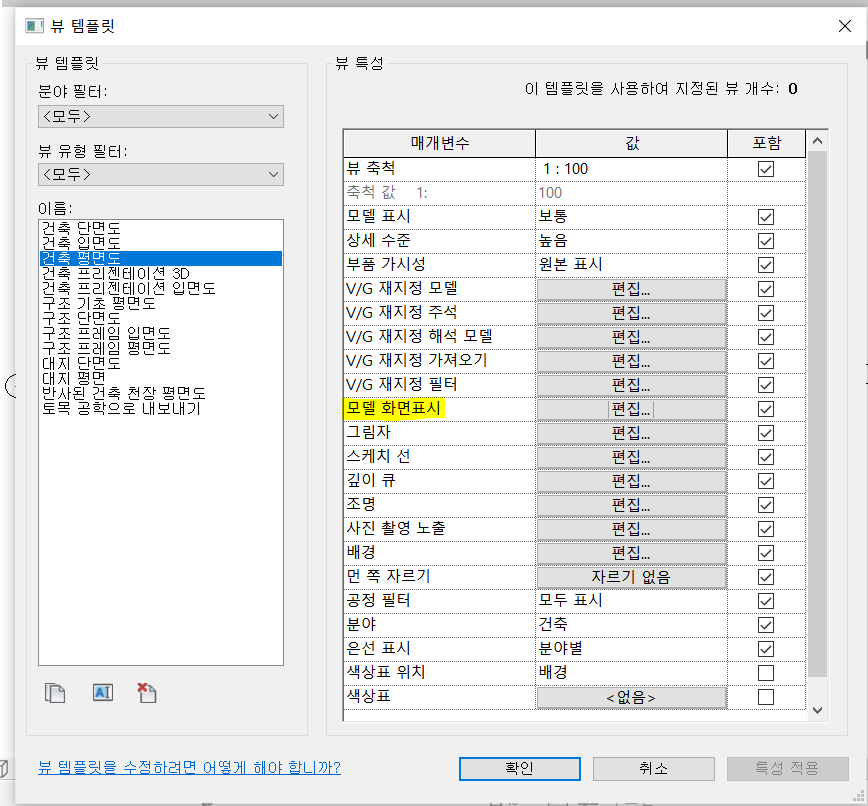Image resolution: width=868 pixels, height=806 pixels.
Task: Select 구조 기초 평면도 in the name list
Action: pyautogui.click(x=97, y=304)
